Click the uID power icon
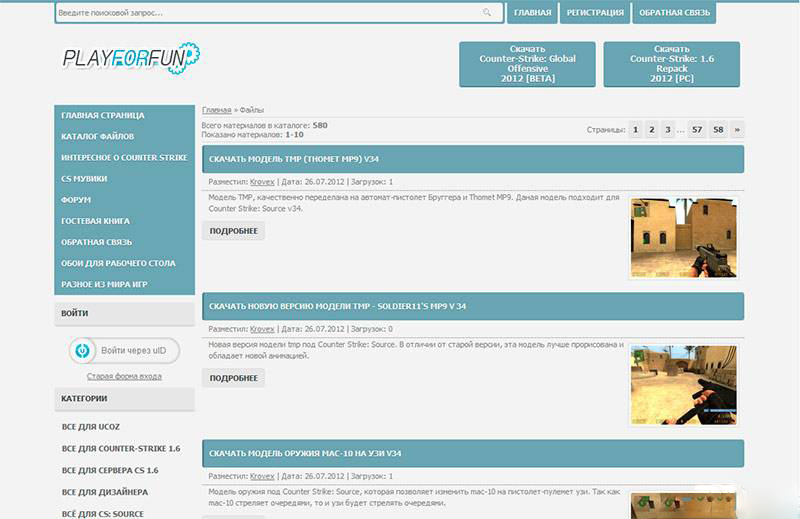 click(x=82, y=351)
